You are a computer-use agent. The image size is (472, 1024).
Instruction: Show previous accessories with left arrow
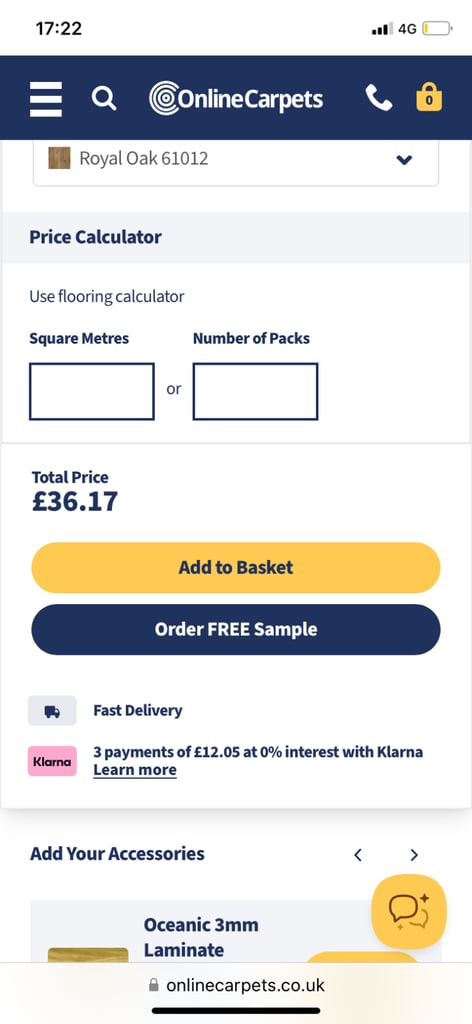tap(358, 855)
